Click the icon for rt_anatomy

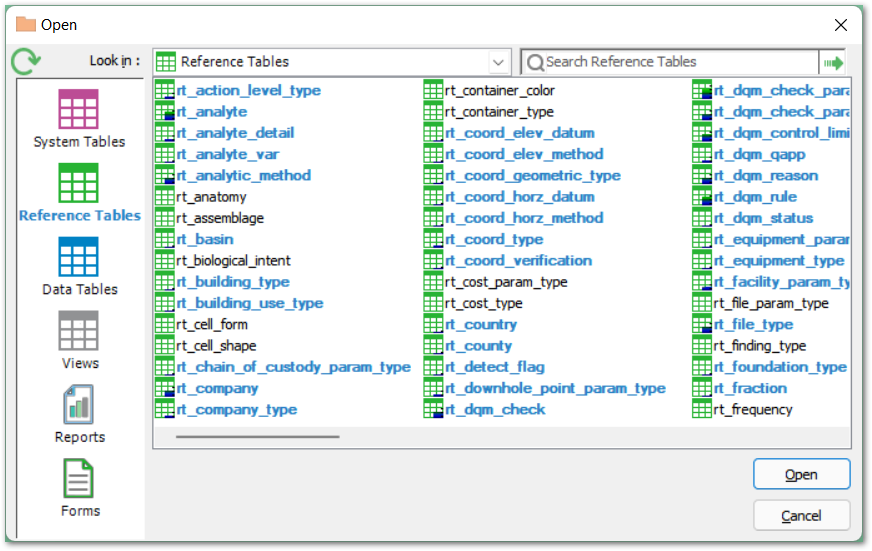click(x=165, y=196)
